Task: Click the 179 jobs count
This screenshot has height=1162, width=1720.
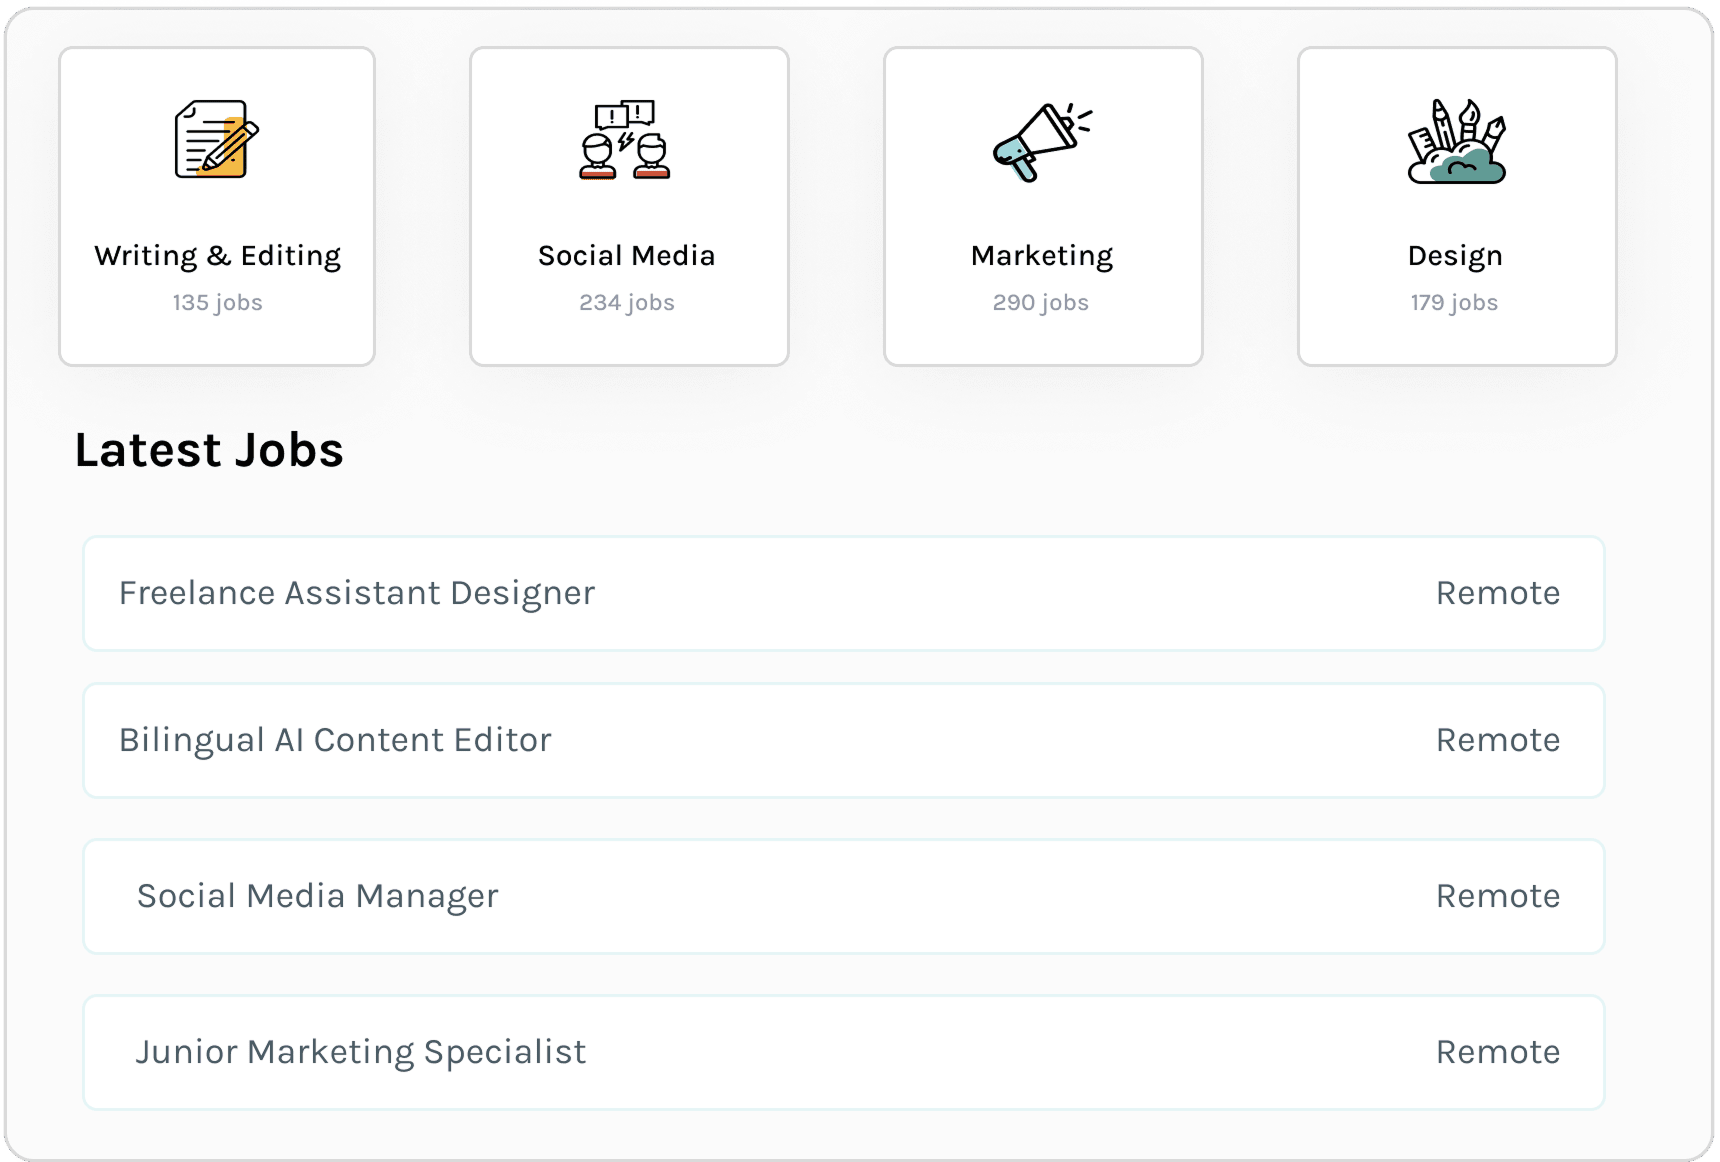Action: pos(1454,302)
